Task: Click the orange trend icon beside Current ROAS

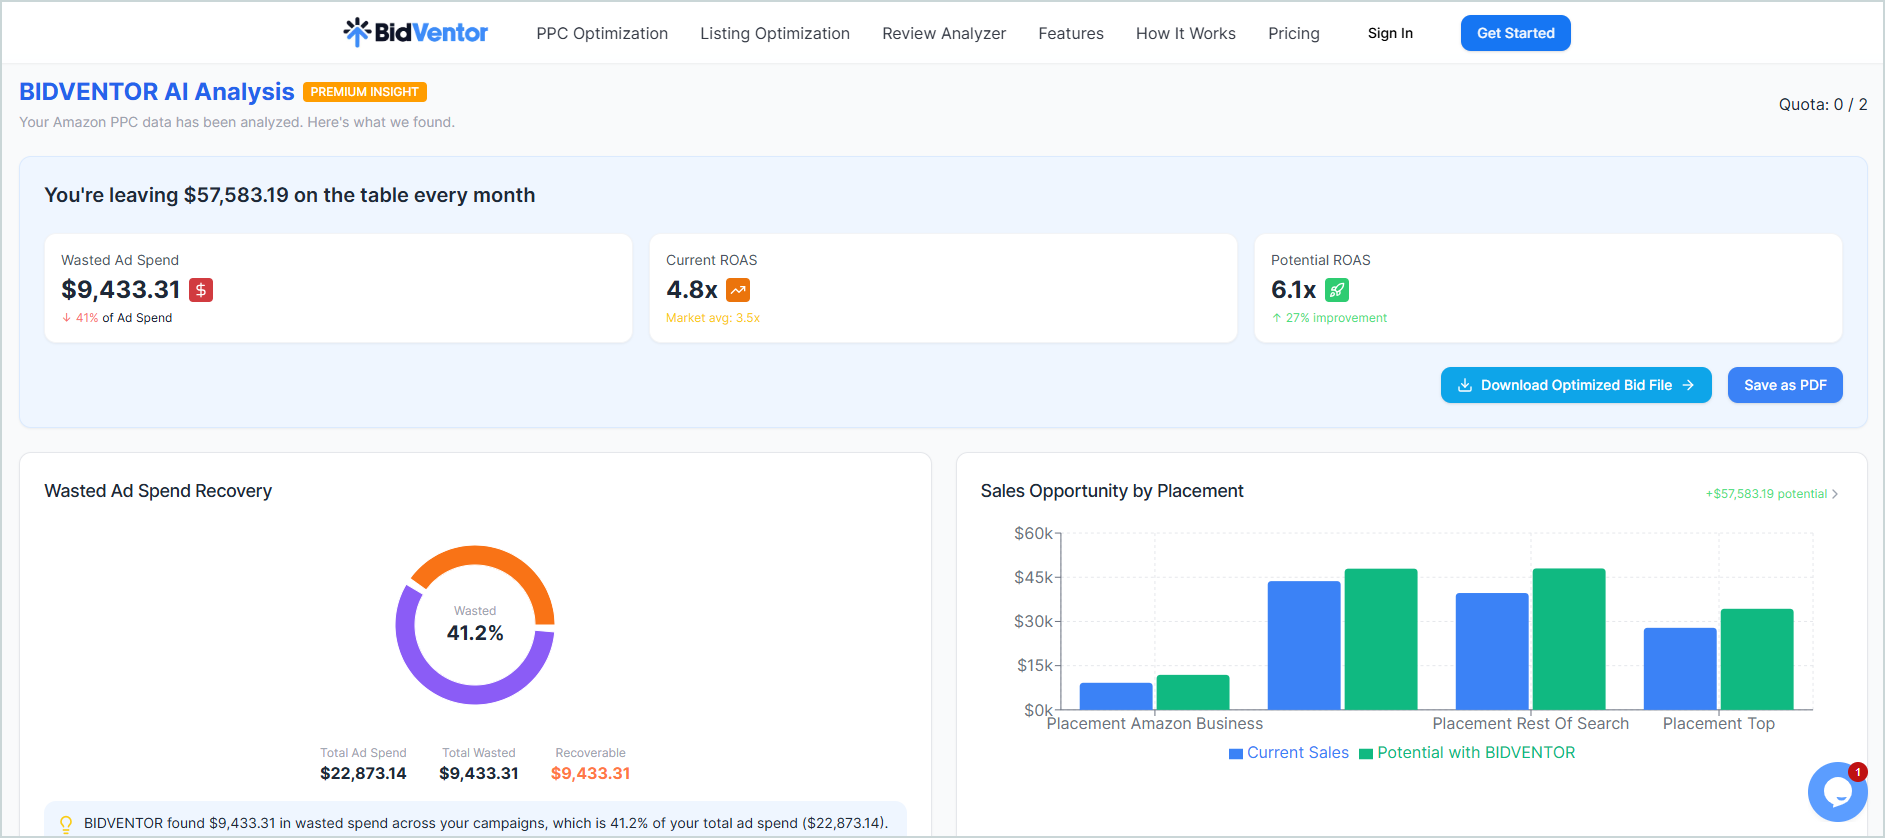Action: point(738,290)
